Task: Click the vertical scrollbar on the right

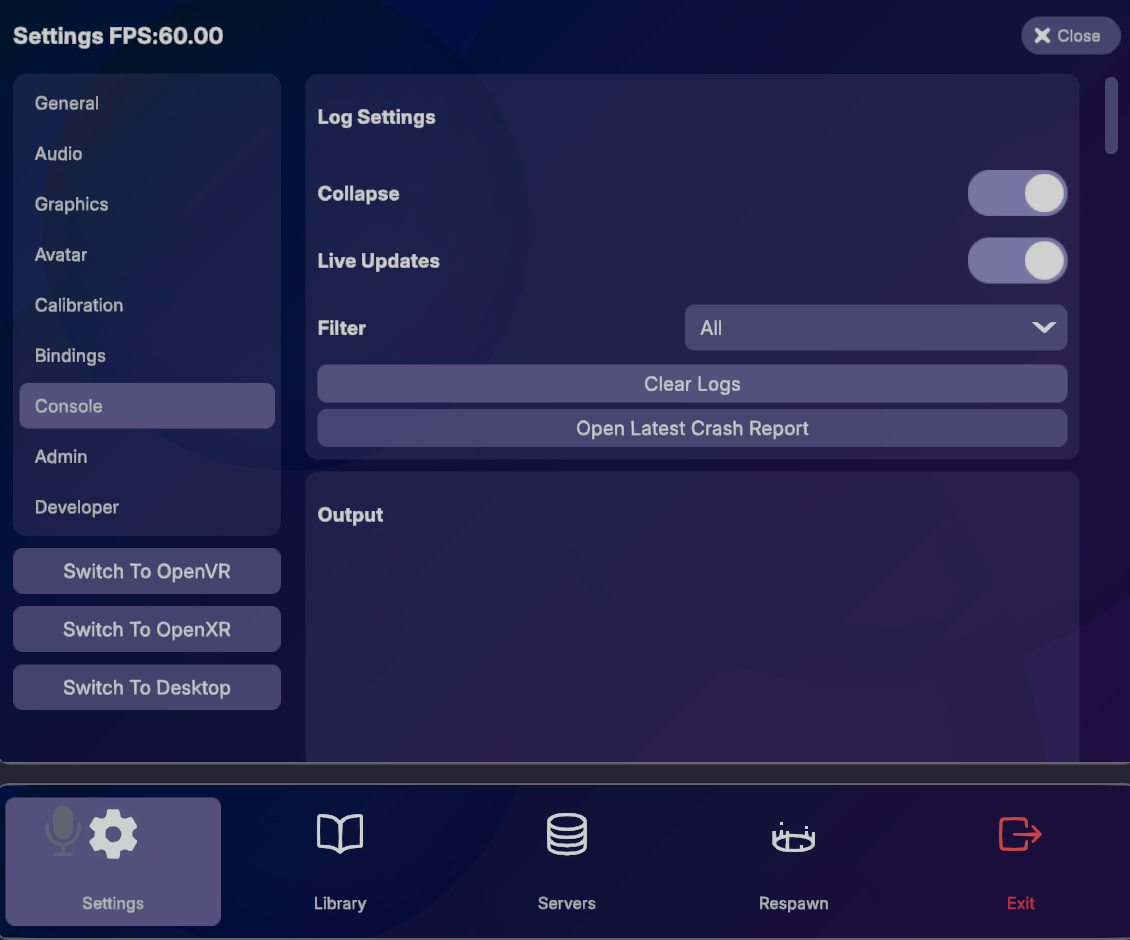Action: click(x=1111, y=115)
